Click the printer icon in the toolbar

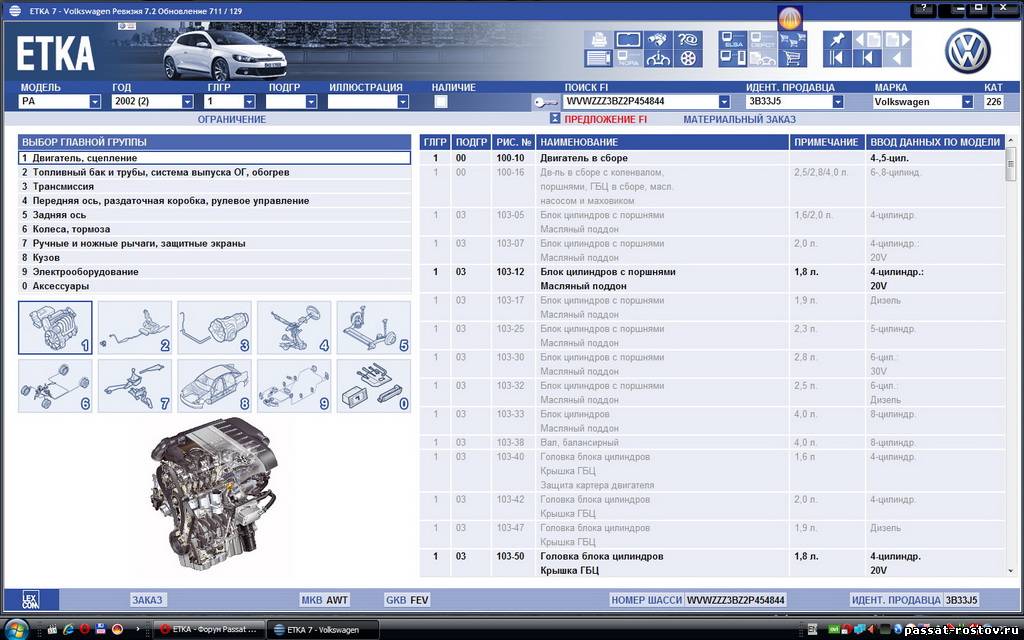[x=598, y=40]
